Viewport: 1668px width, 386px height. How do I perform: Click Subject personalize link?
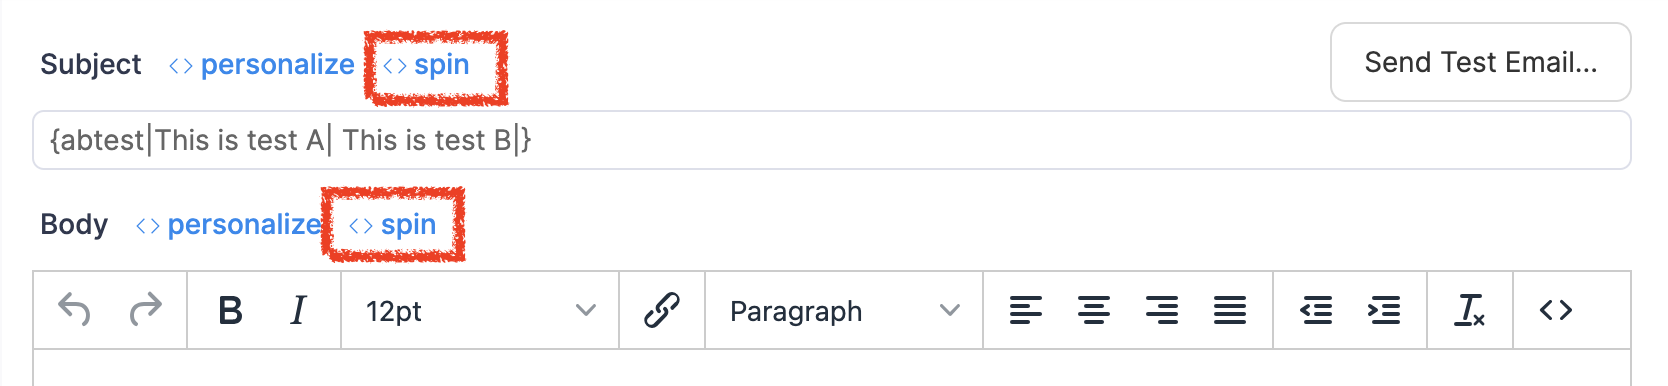coord(262,65)
